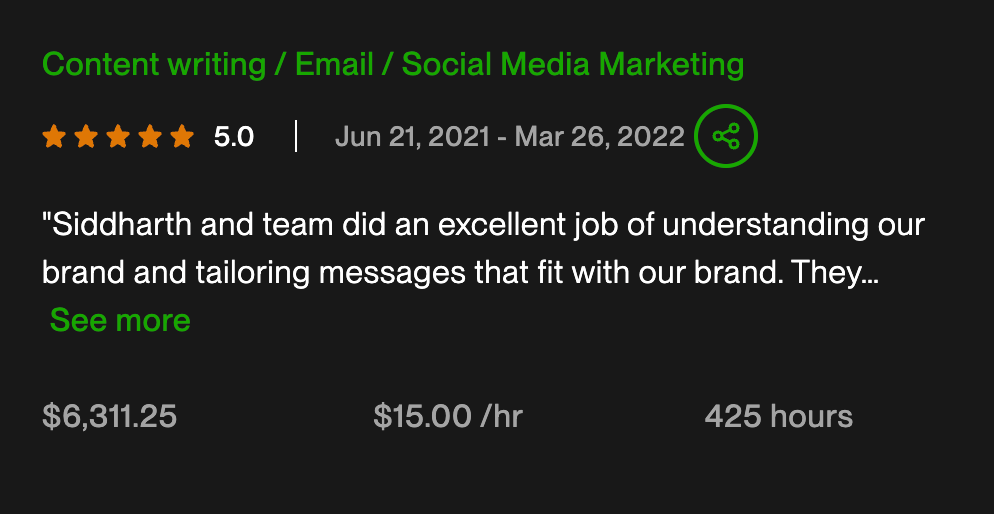Click the $6,311.25 total earnings amount
This screenshot has width=994, height=514.
tap(110, 416)
